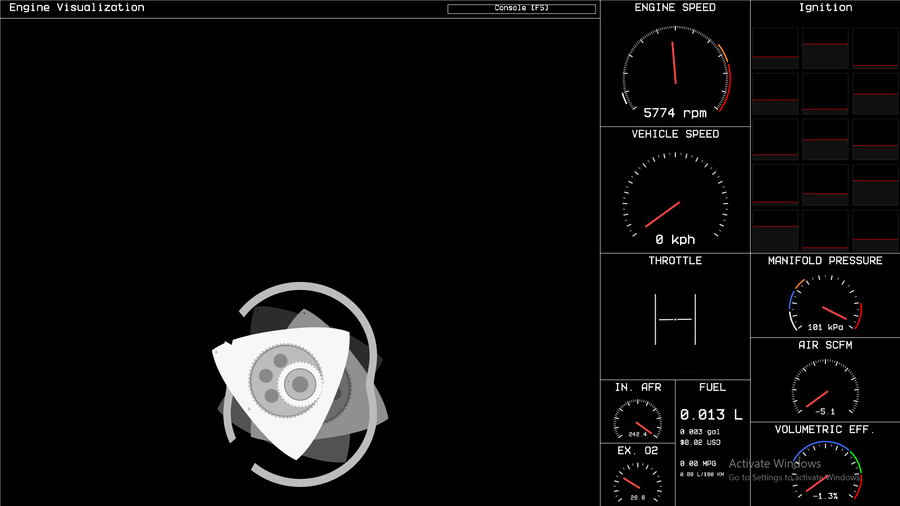Screen dimensions: 900x506
Task: Select the Ignition panel label
Action: (x=825, y=7)
